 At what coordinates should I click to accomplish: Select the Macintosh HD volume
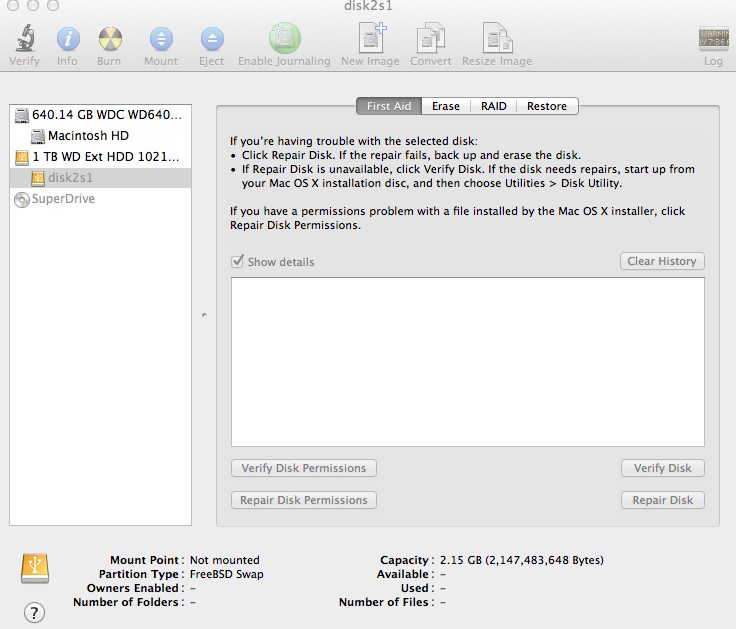pyautogui.click(x=100, y=136)
